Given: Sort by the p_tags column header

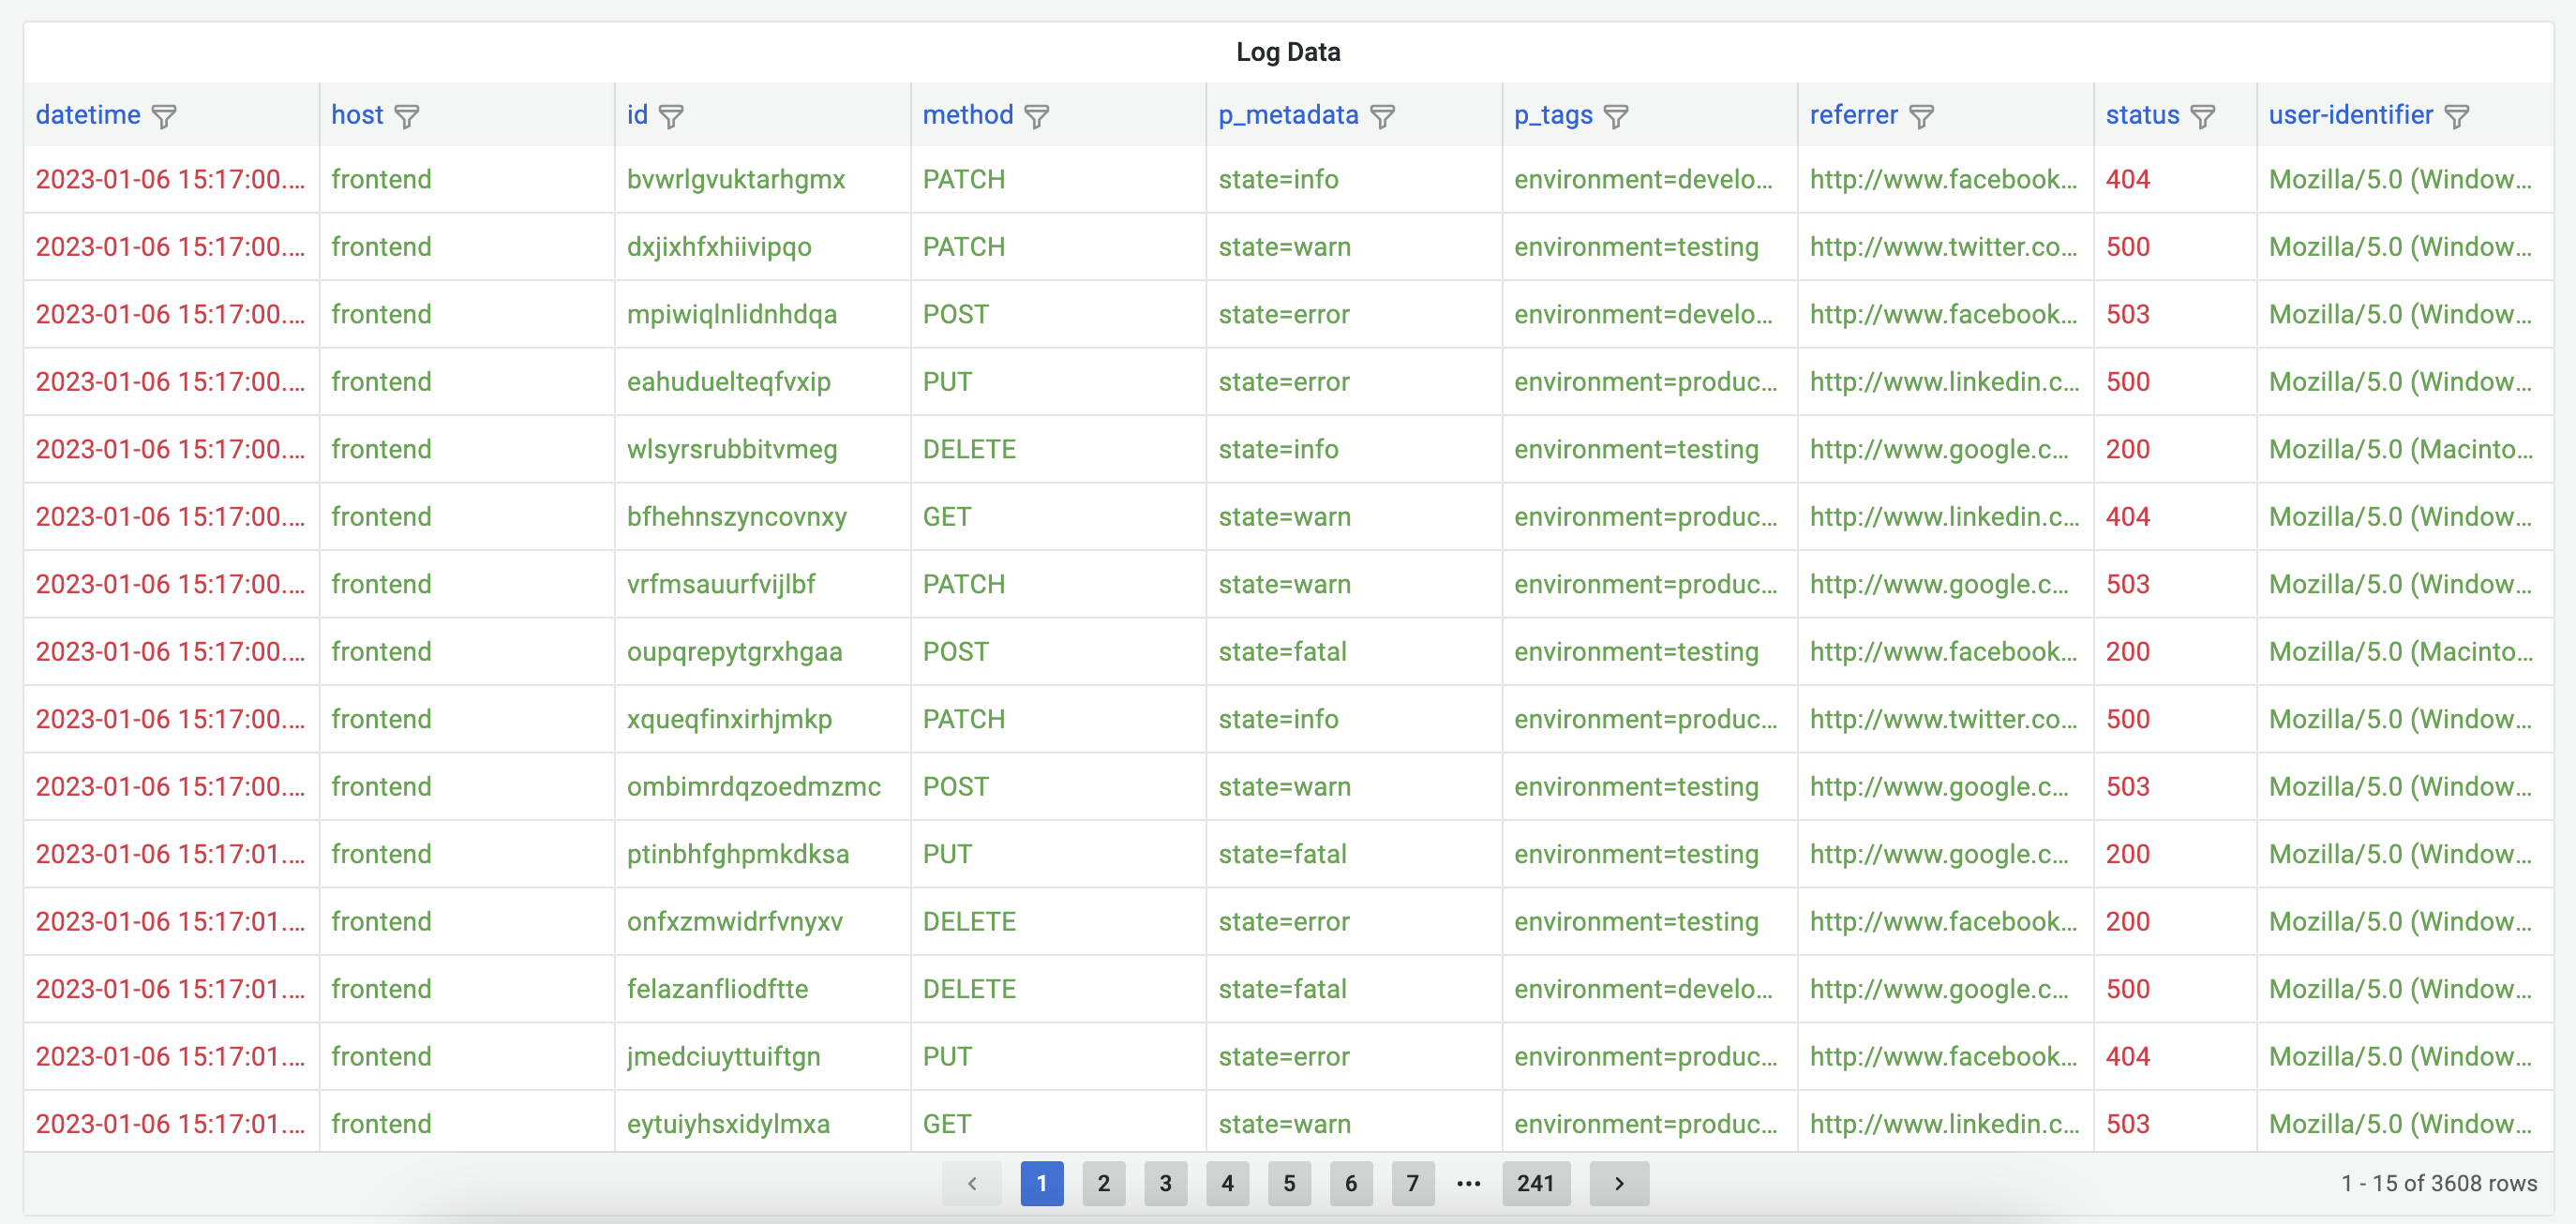Looking at the screenshot, I should tap(1553, 115).
